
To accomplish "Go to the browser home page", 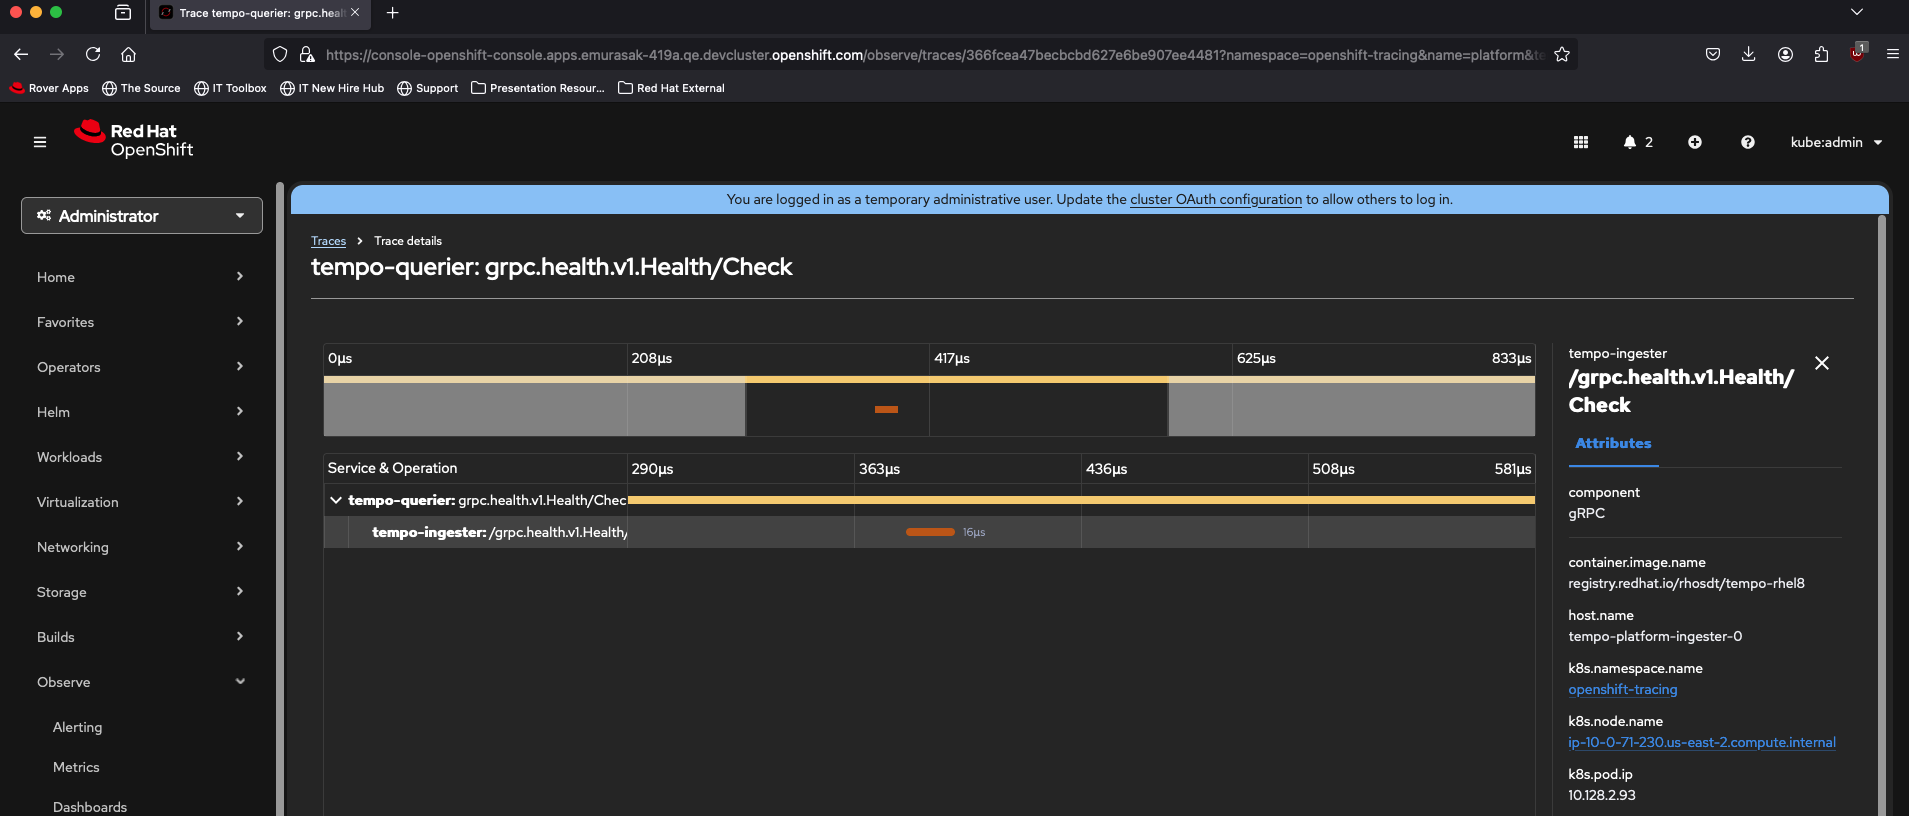I will [128, 54].
